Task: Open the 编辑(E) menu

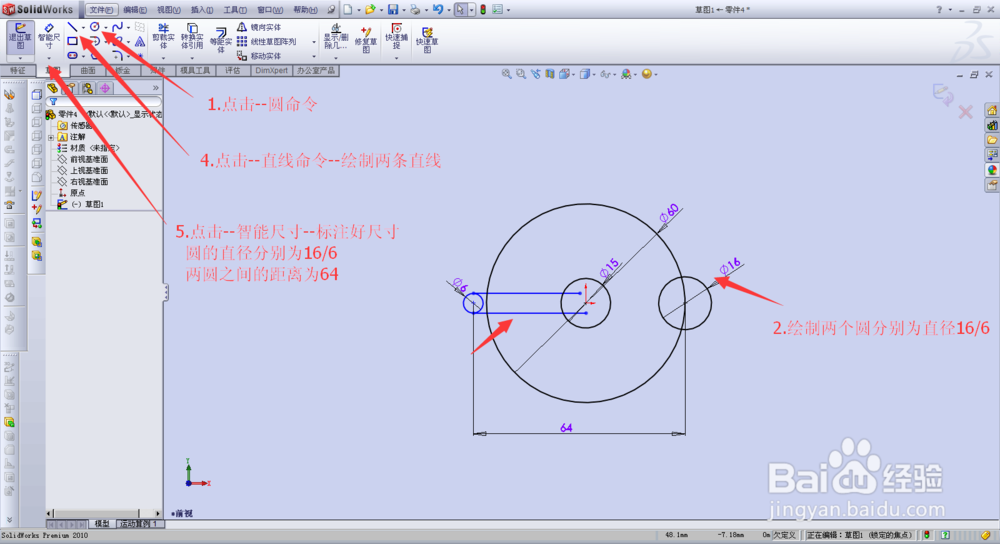Action: tap(135, 10)
